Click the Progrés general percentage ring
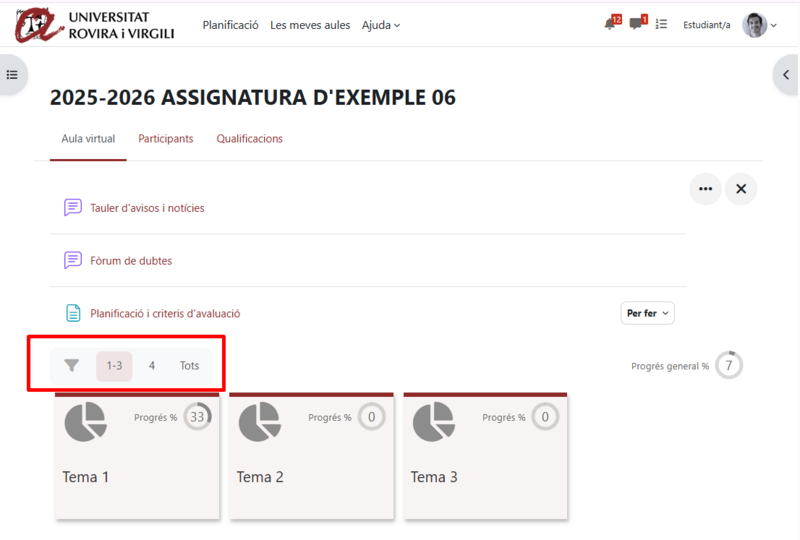This screenshot has width=800, height=540. pos(729,366)
